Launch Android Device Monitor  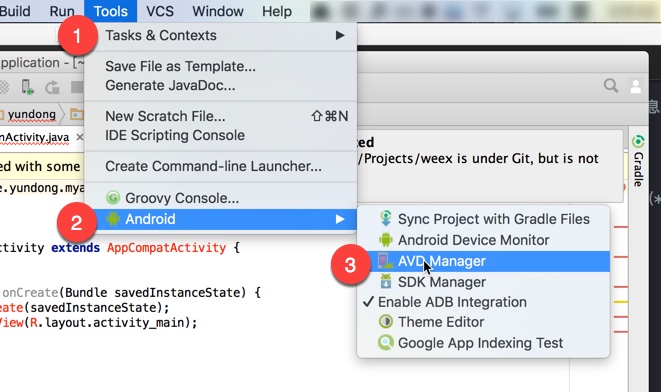click(483, 240)
